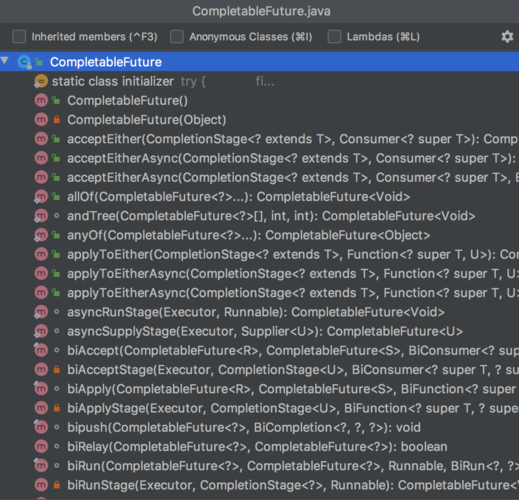Select the CompletableFuture(Object) constructor
519x500 pixels.
pos(259,120)
